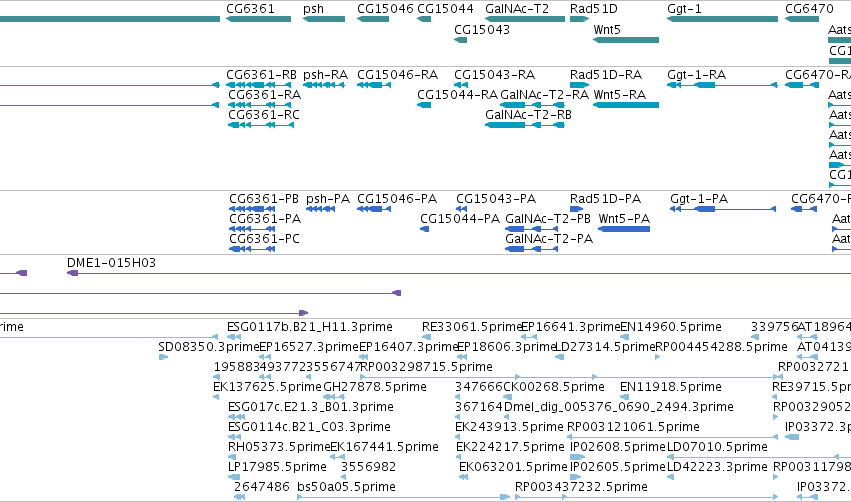This screenshot has width=851, height=502.
Task: Click EST EK137625.5prime
Action: pos(267,387)
